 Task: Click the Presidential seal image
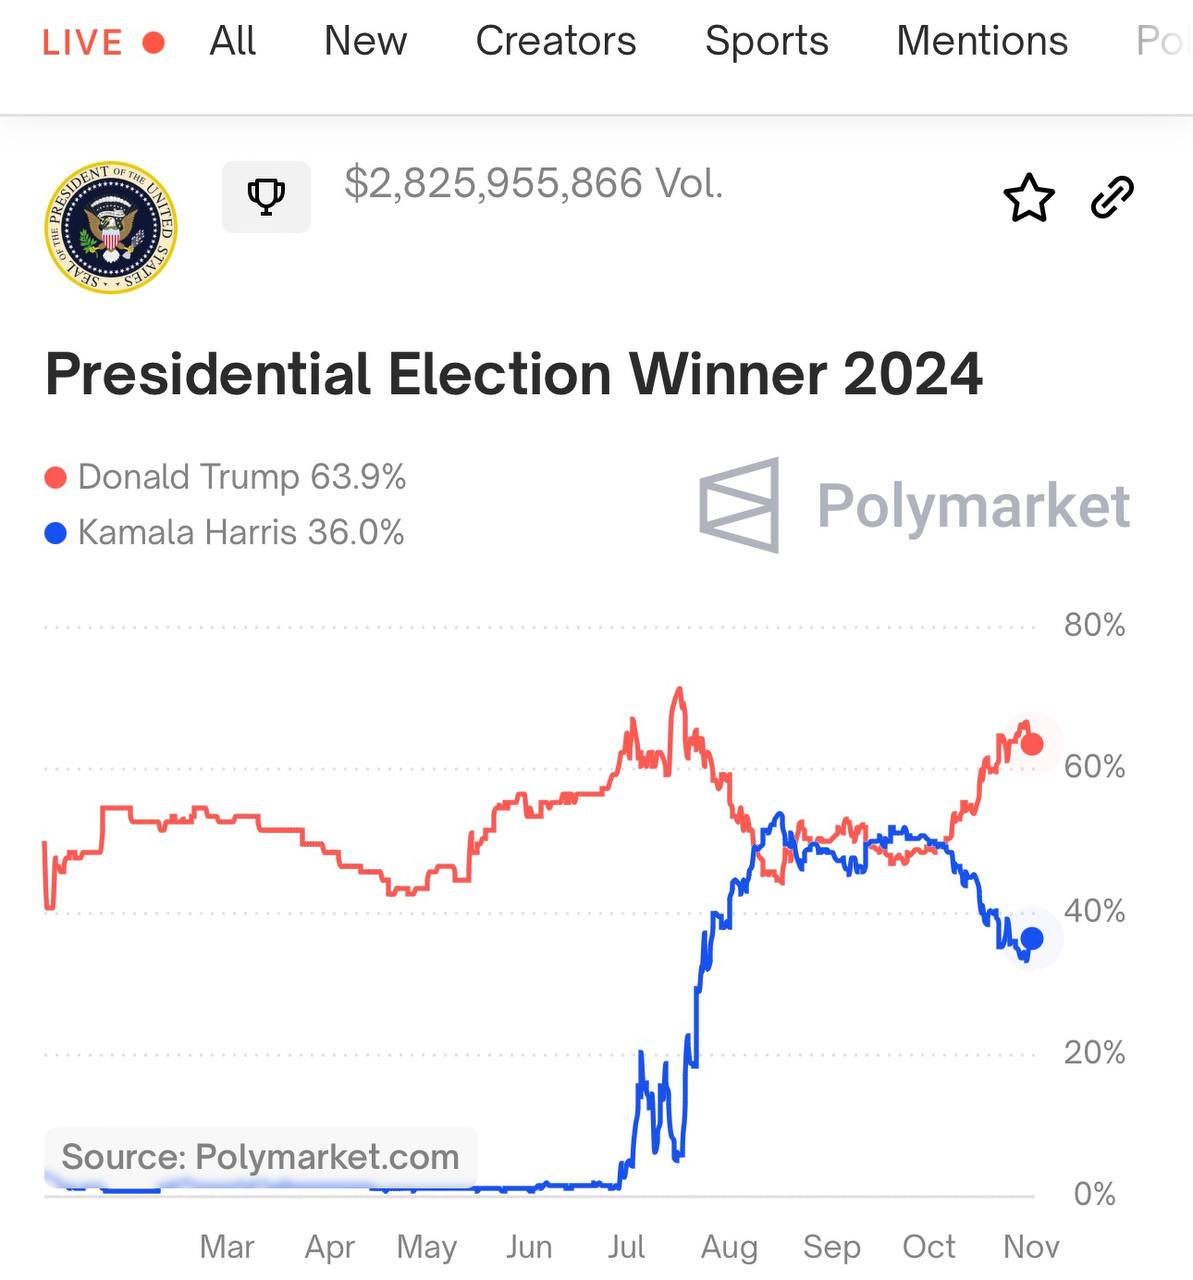(111, 227)
